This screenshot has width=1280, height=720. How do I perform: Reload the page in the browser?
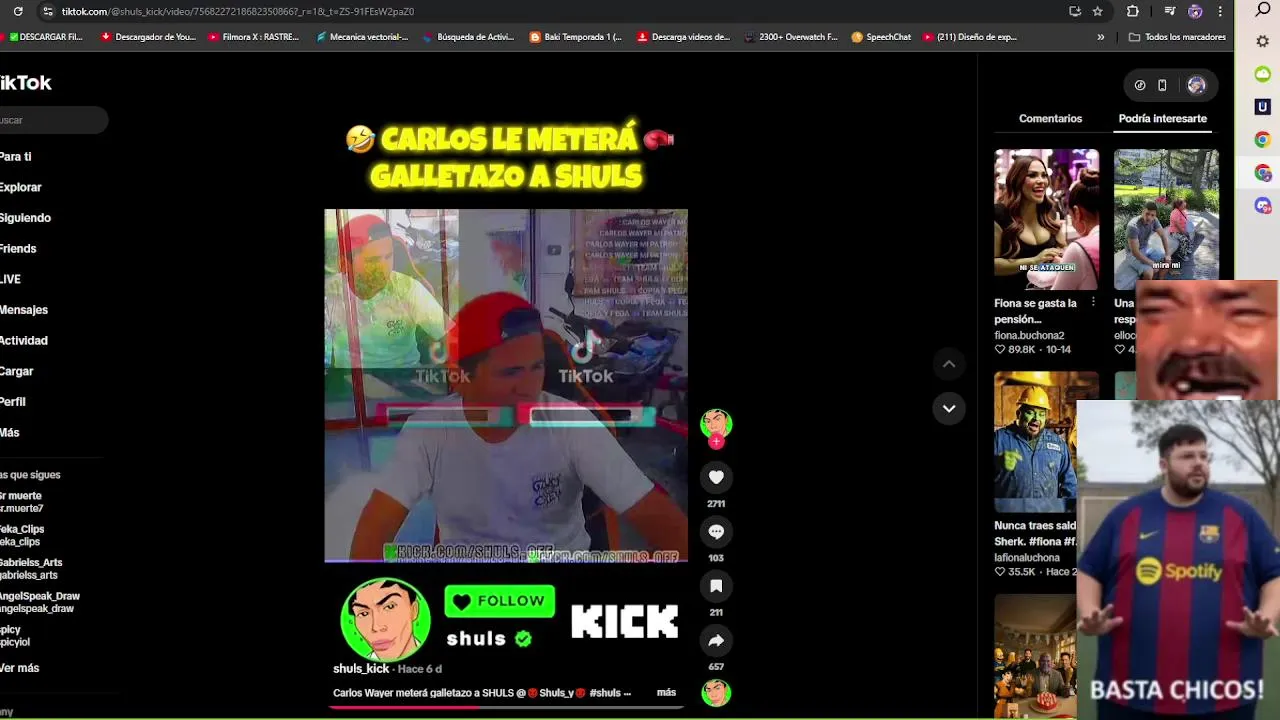coord(18,11)
